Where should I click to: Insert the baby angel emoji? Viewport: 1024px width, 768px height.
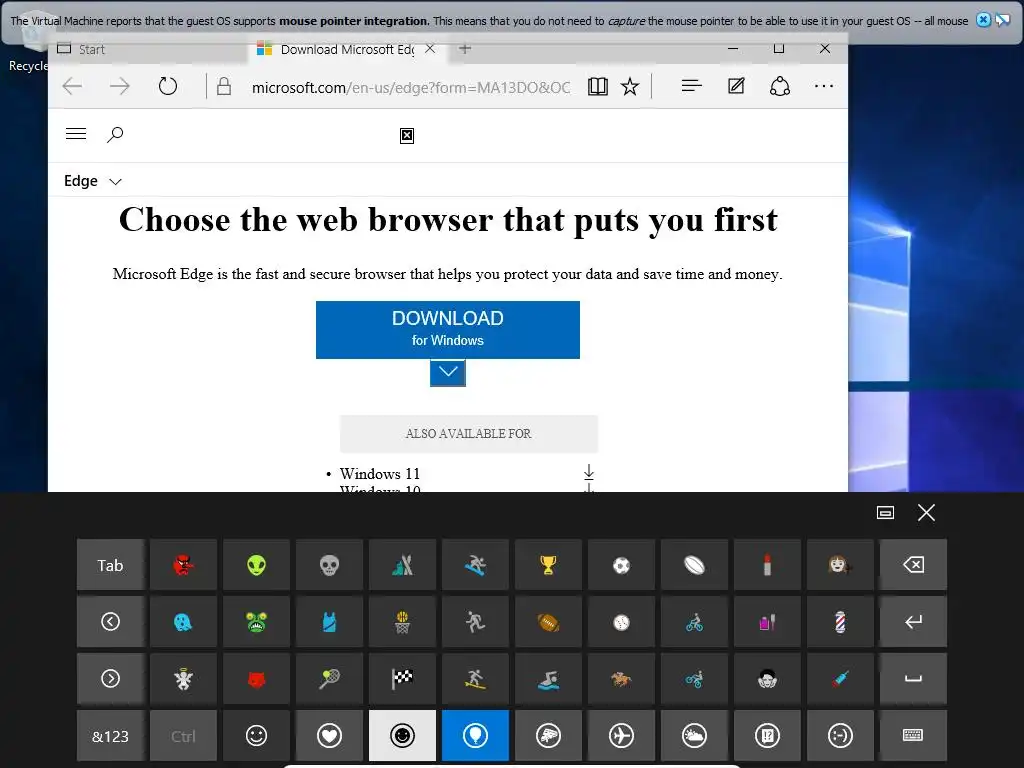point(184,679)
